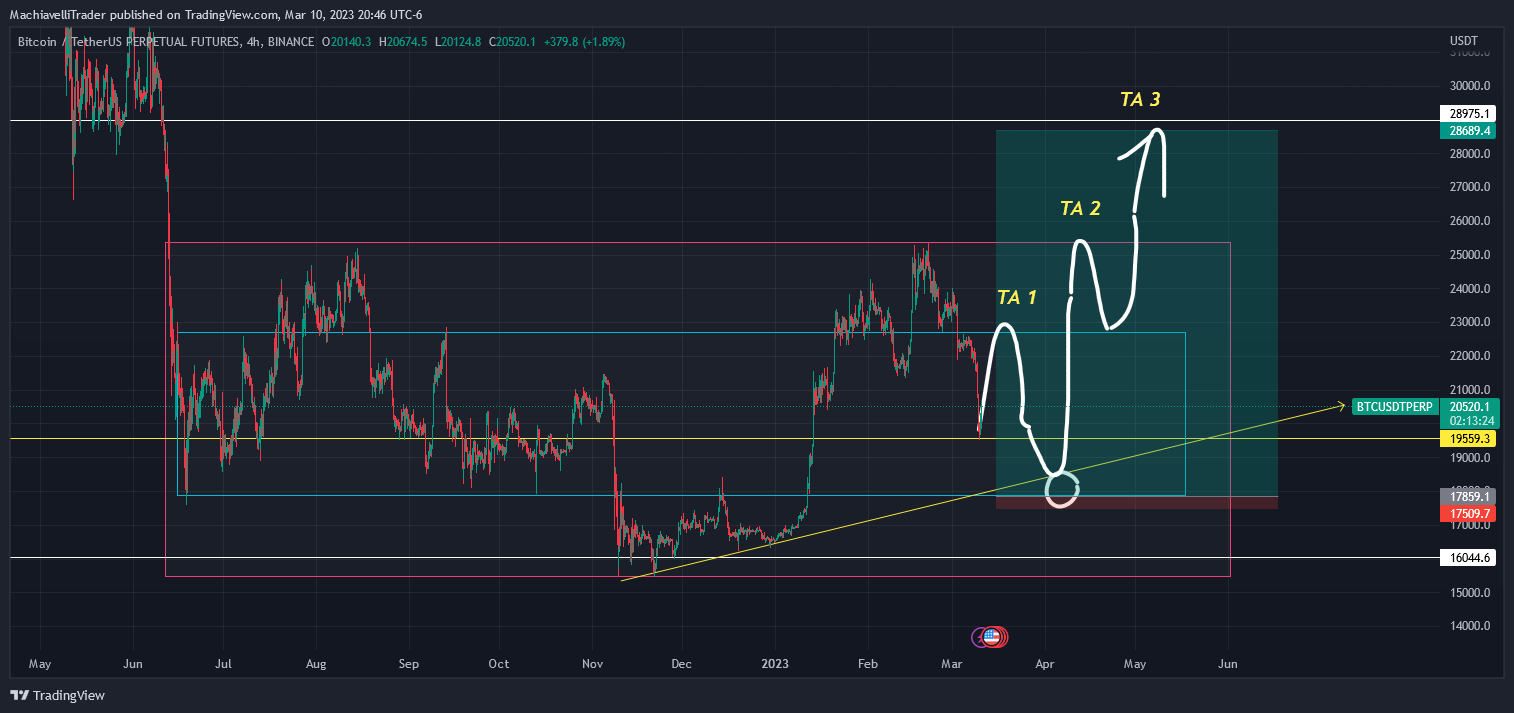Image resolution: width=1514 pixels, height=713 pixels.
Task: Click the high value H20674.5
Action: coord(404,42)
